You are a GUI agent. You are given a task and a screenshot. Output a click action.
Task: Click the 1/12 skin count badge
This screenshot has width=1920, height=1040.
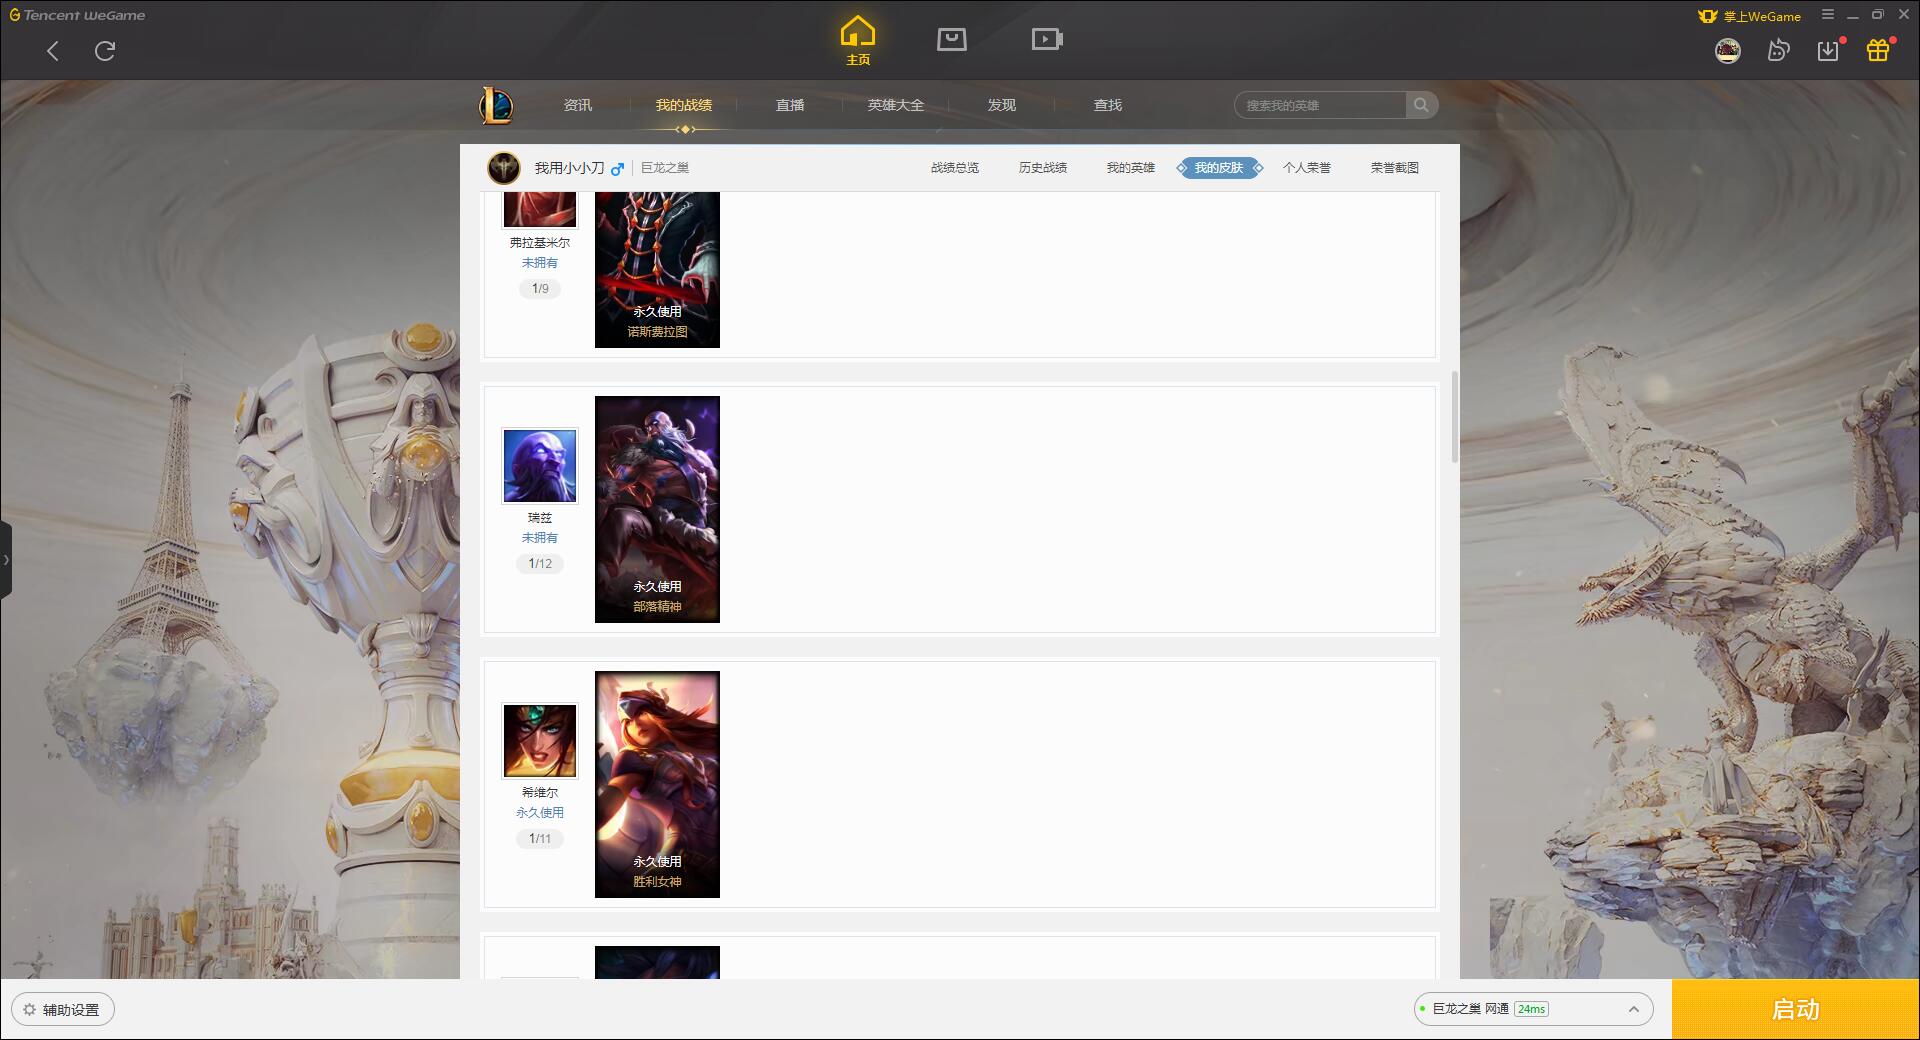pyautogui.click(x=540, y=563)
